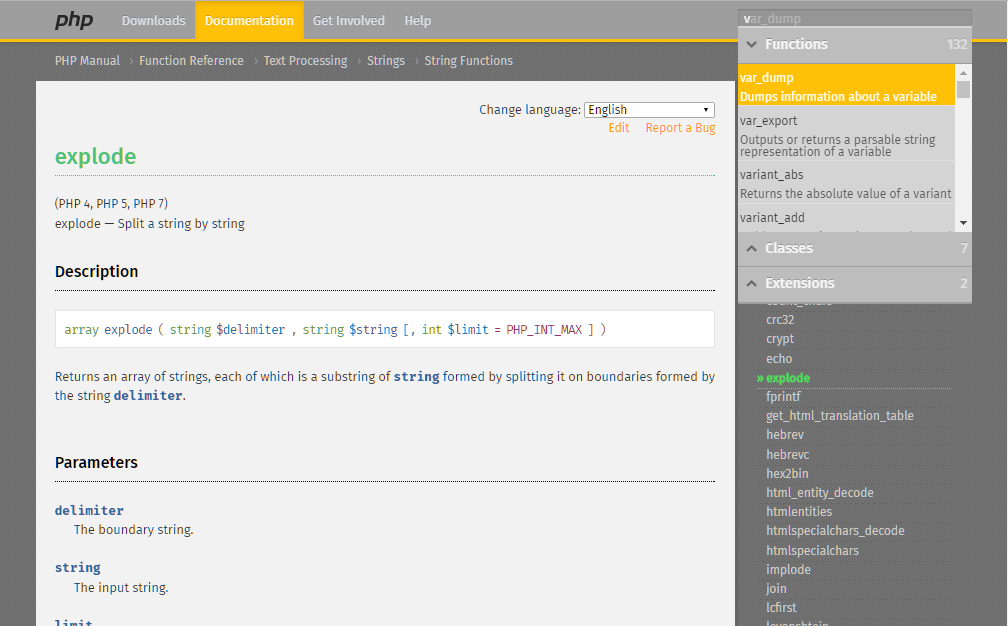Image resolution: width=1008 pixels, height=626 pixels.
Task: Open hebrev in sidebar list
Action: 785,435
